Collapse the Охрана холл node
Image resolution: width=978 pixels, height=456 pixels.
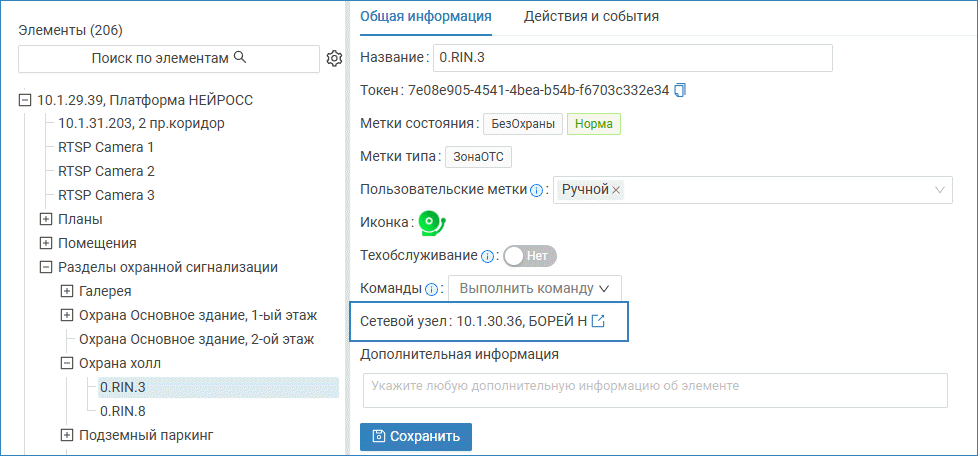66,363
